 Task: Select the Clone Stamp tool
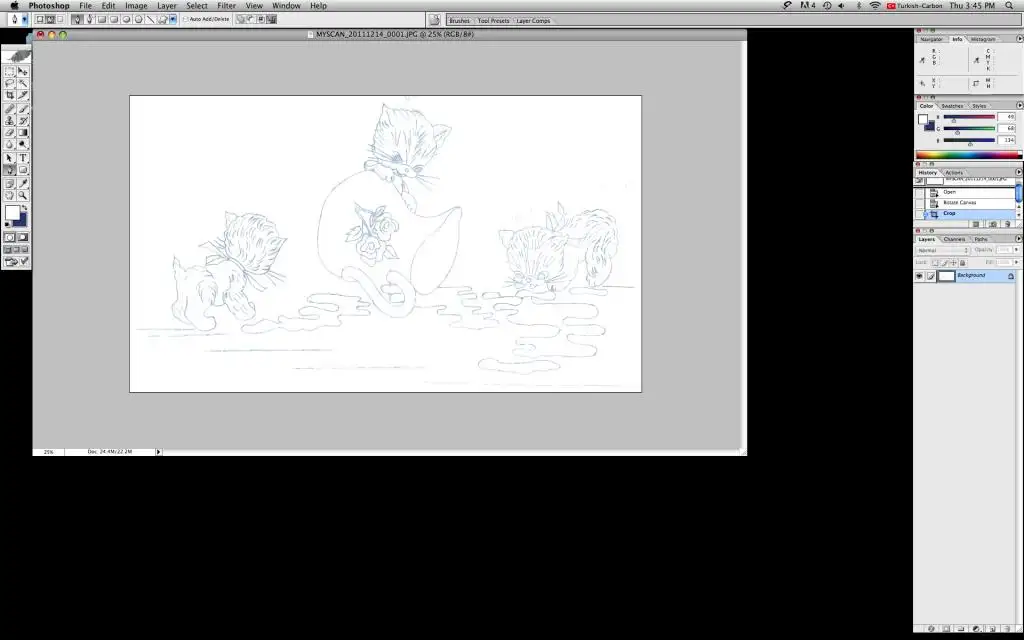coord(10,120)
